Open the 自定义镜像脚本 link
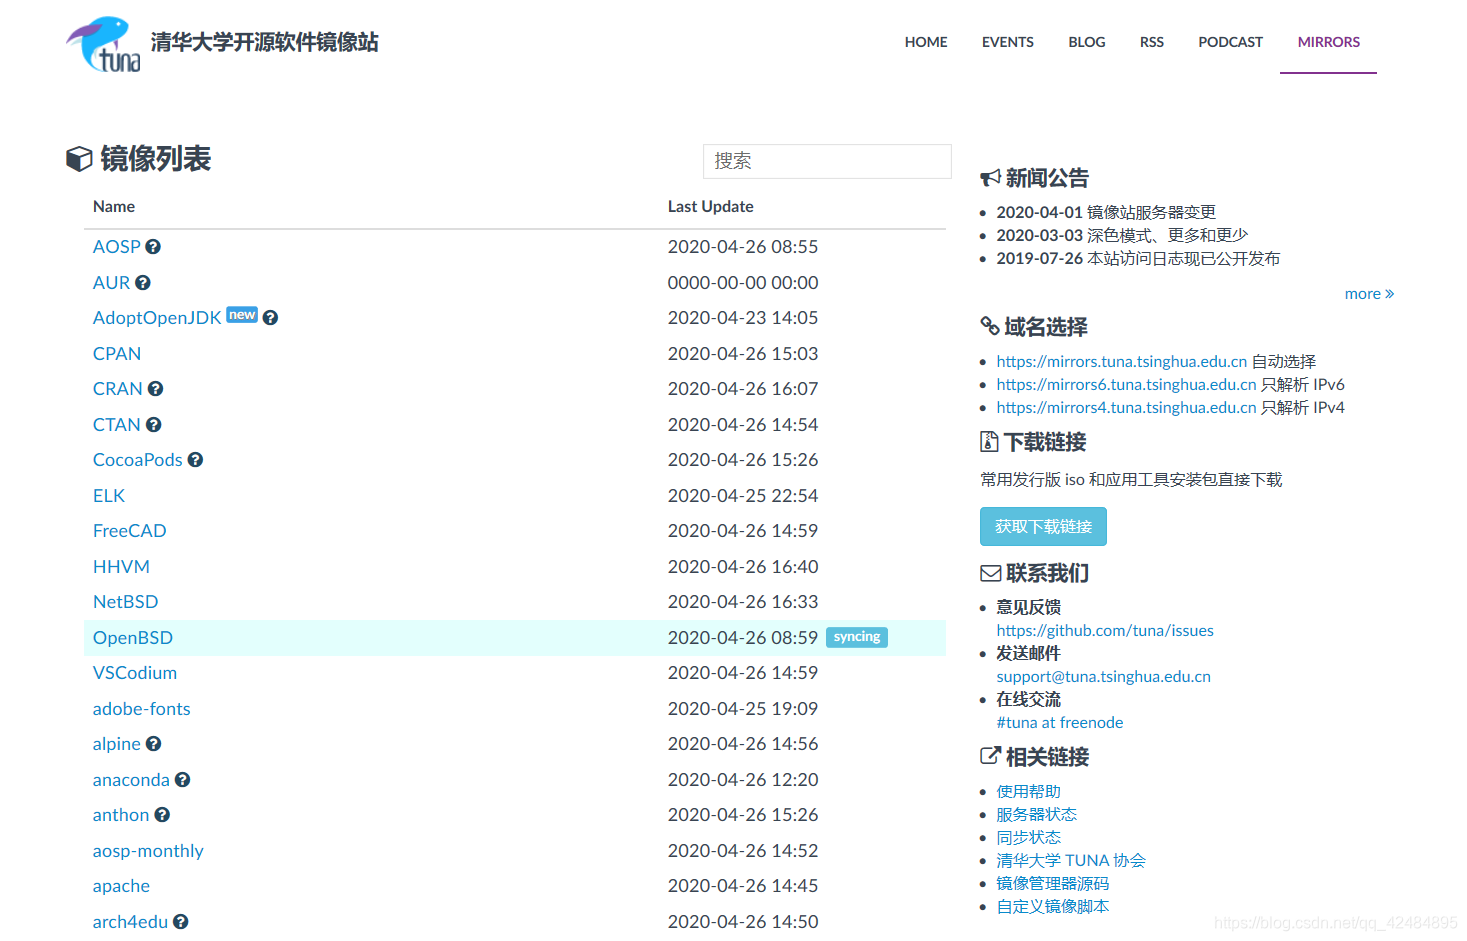 pyautogui.click(x=1053, y=907)
